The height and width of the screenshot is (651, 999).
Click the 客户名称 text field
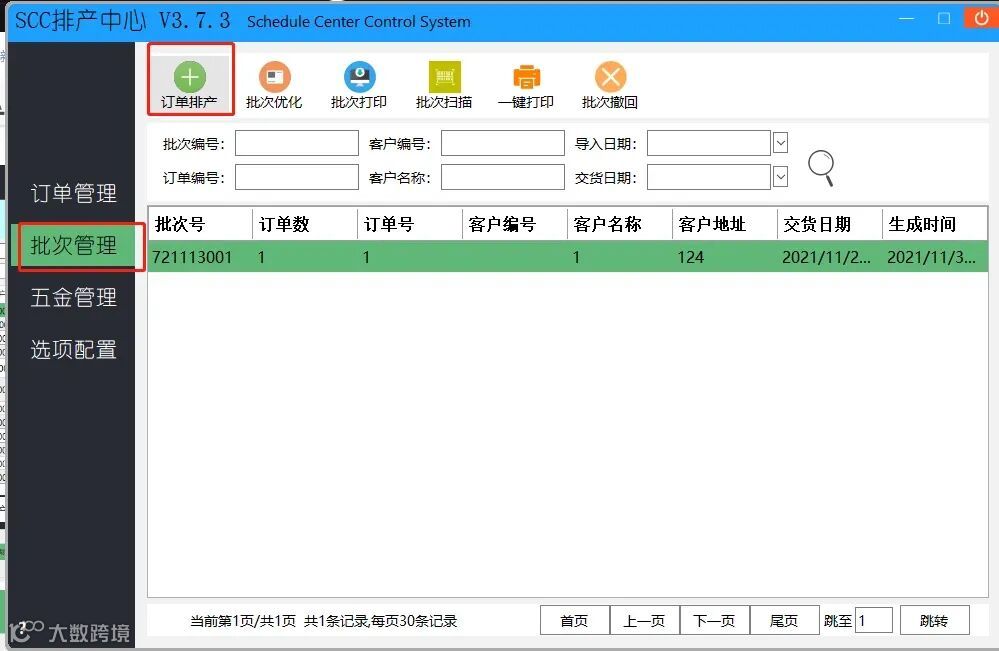click(503, 177)
